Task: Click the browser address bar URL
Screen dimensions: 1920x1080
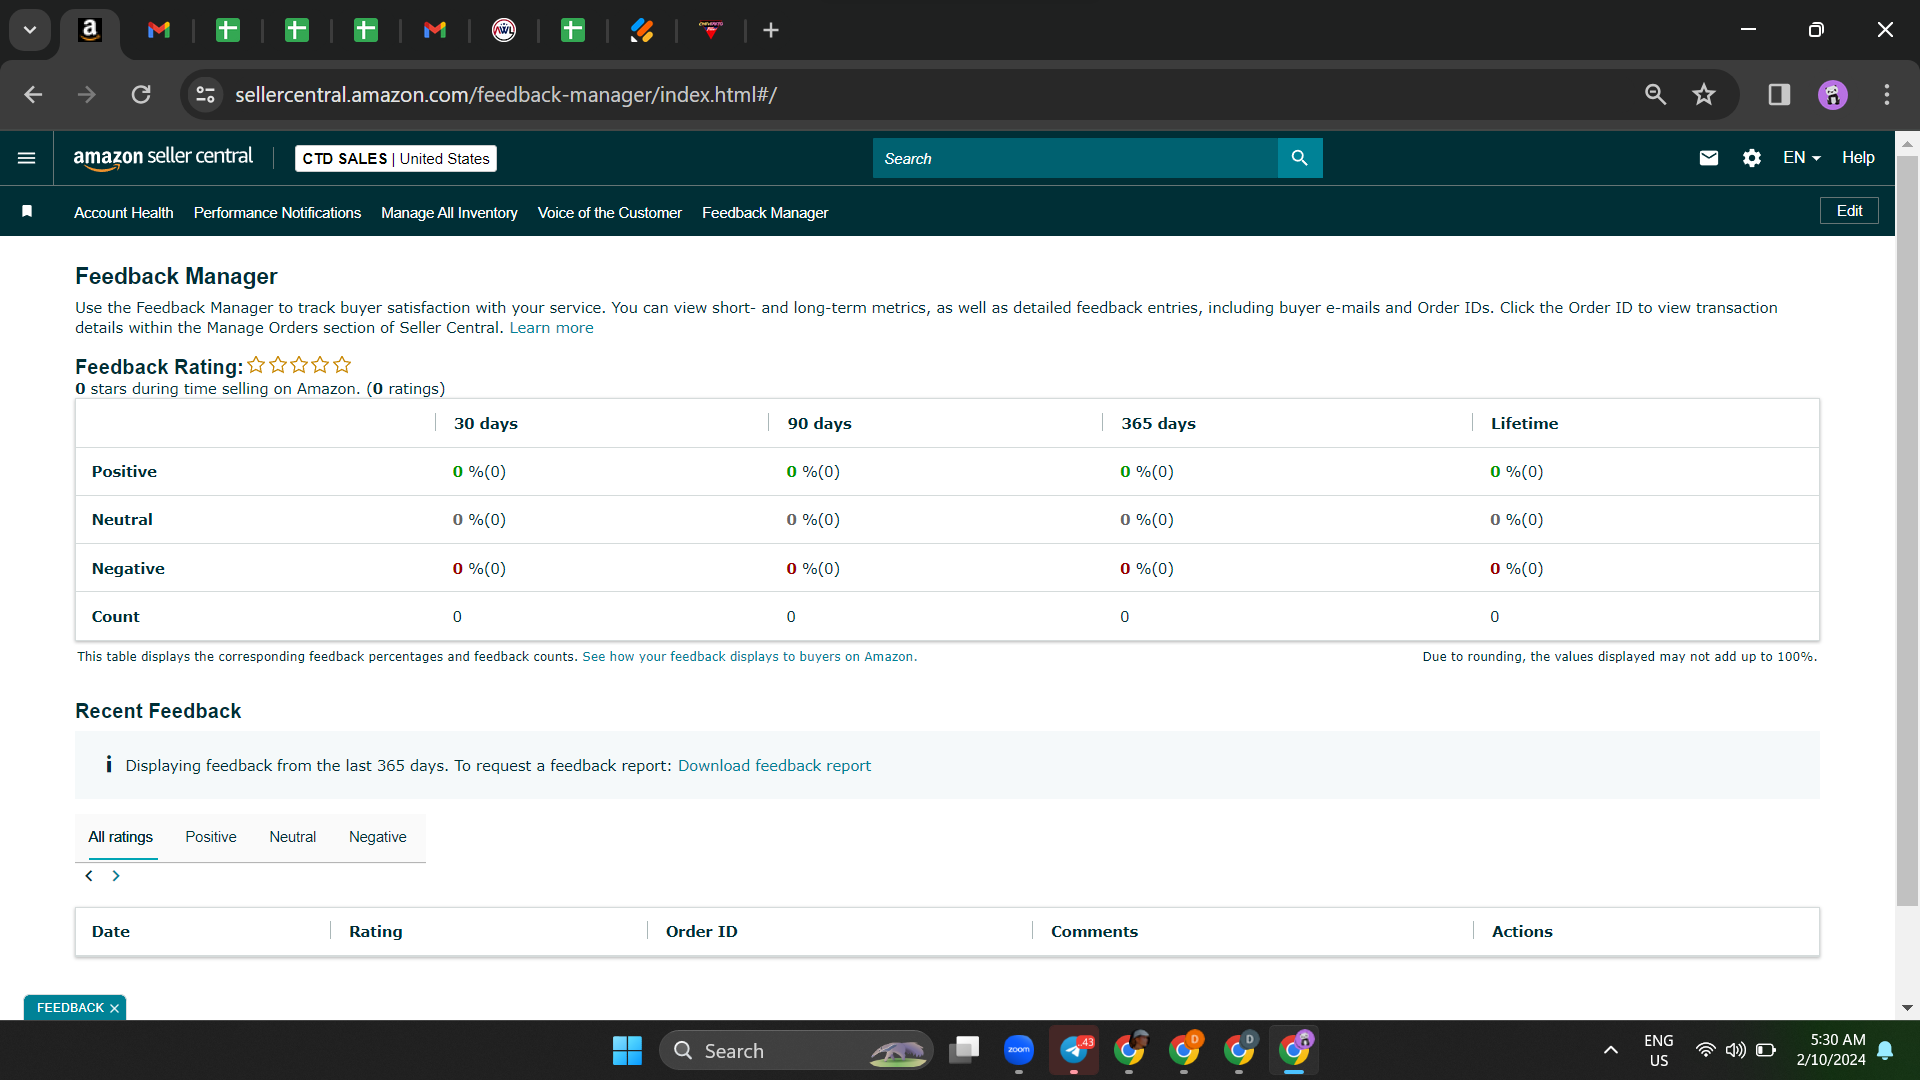Action: coord(506,95)
